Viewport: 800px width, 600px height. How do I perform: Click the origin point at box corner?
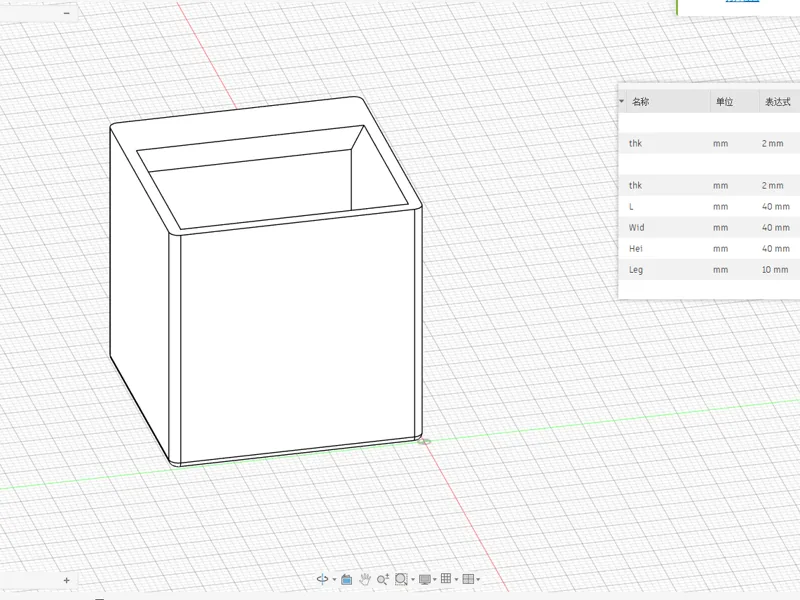point(425,441)
